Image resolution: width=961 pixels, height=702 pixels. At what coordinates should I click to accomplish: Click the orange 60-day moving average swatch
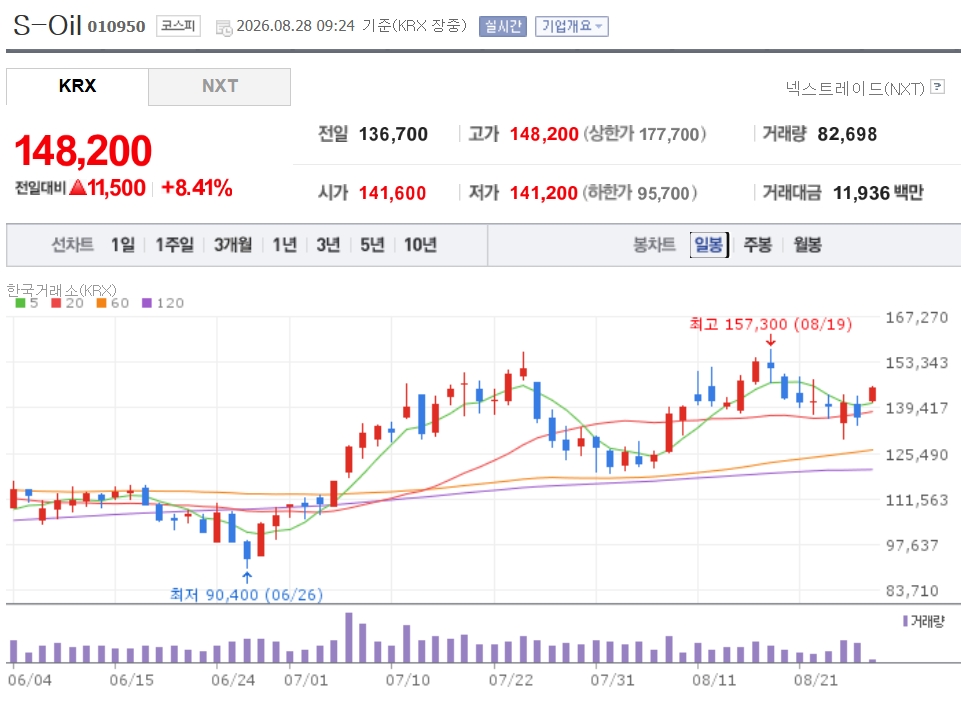tap(101, 303)
